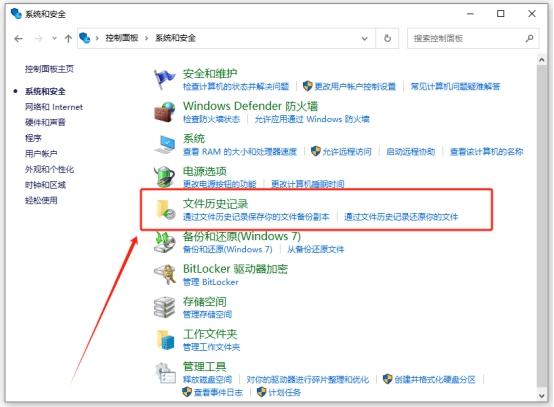554x407 pixels.
Task: Select 网络和 Internet in the sidebar
Action: click(x=54, y=107)
